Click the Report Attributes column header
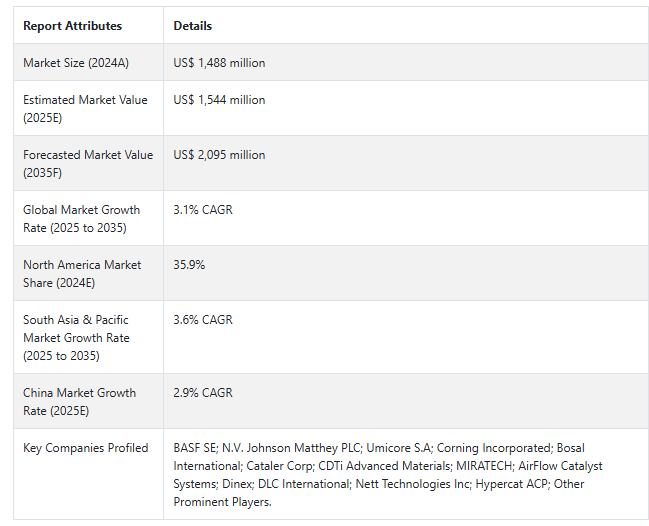649x526 pixels. [x=72, y=26]
